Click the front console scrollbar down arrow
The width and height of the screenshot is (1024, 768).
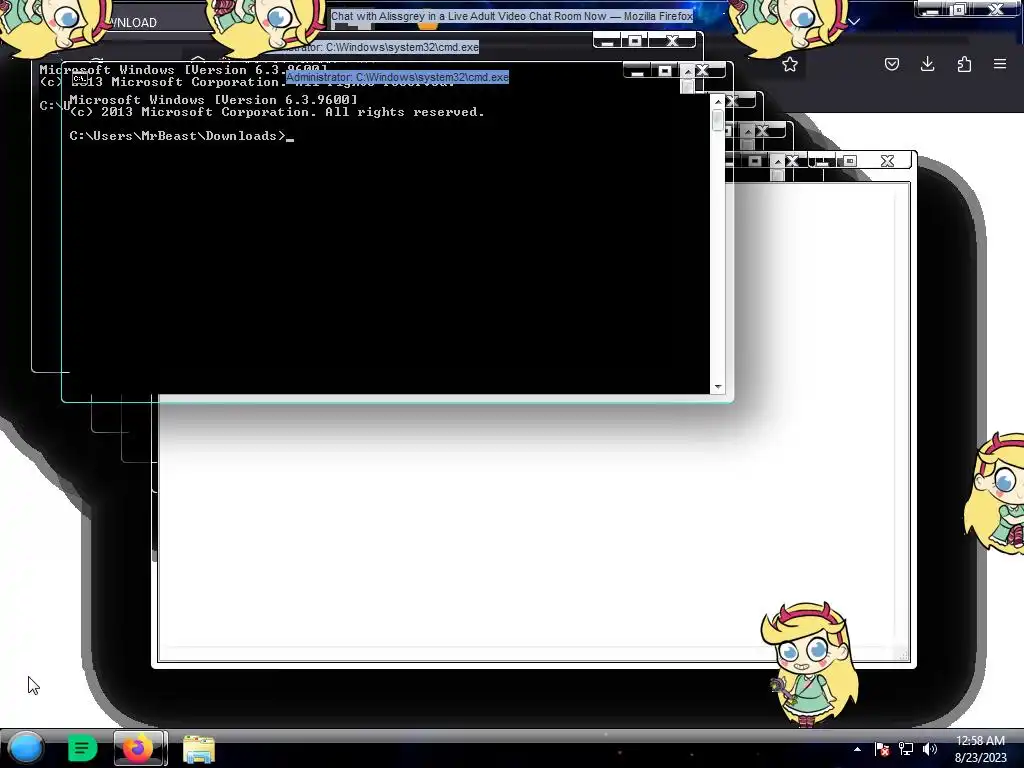pos(718,387)
